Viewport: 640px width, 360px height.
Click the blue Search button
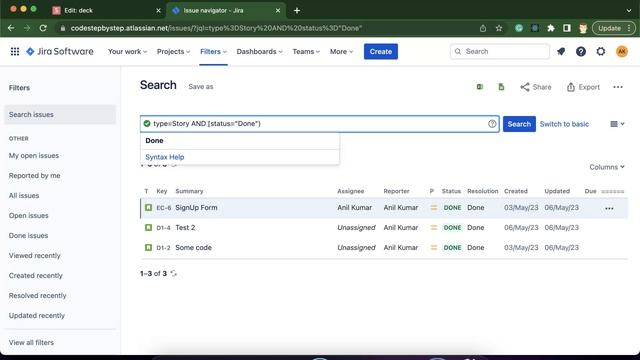click(519, 124)
